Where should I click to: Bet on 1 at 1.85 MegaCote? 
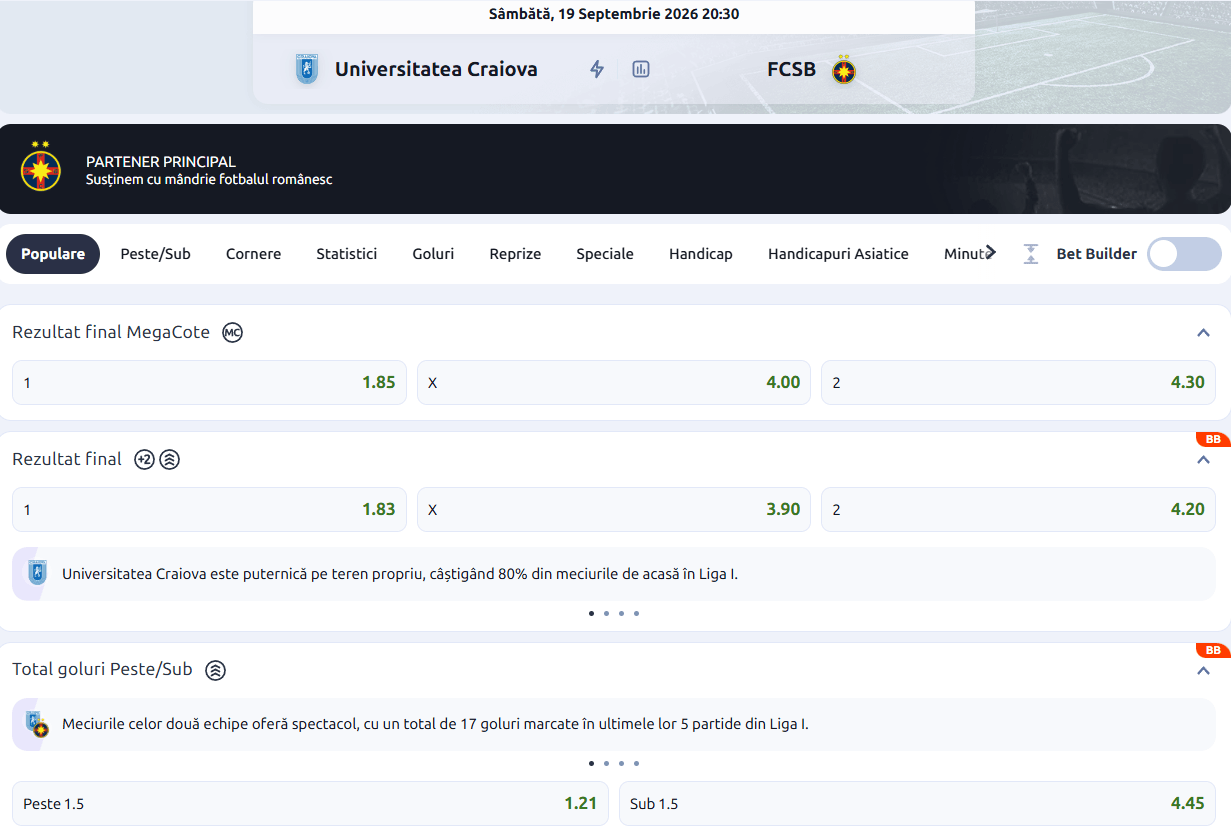point(209,382)
